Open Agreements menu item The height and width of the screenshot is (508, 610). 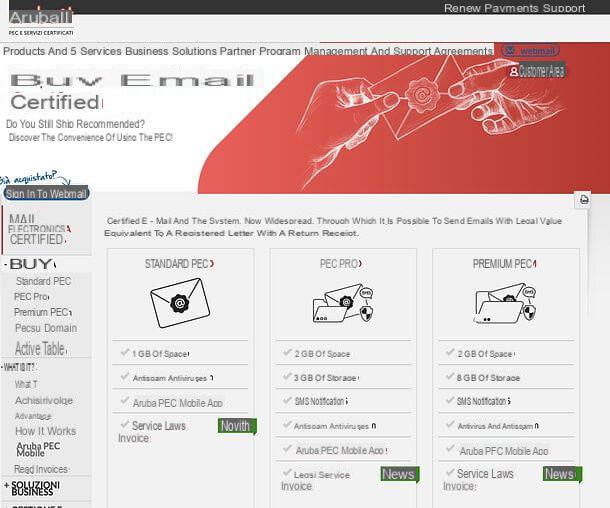point(463,51)
